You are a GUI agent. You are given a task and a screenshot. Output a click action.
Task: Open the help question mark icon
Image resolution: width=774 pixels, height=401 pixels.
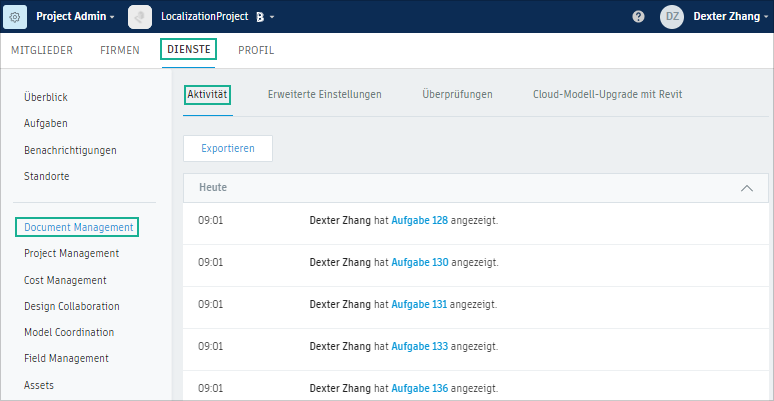click(x=638, y=17)
